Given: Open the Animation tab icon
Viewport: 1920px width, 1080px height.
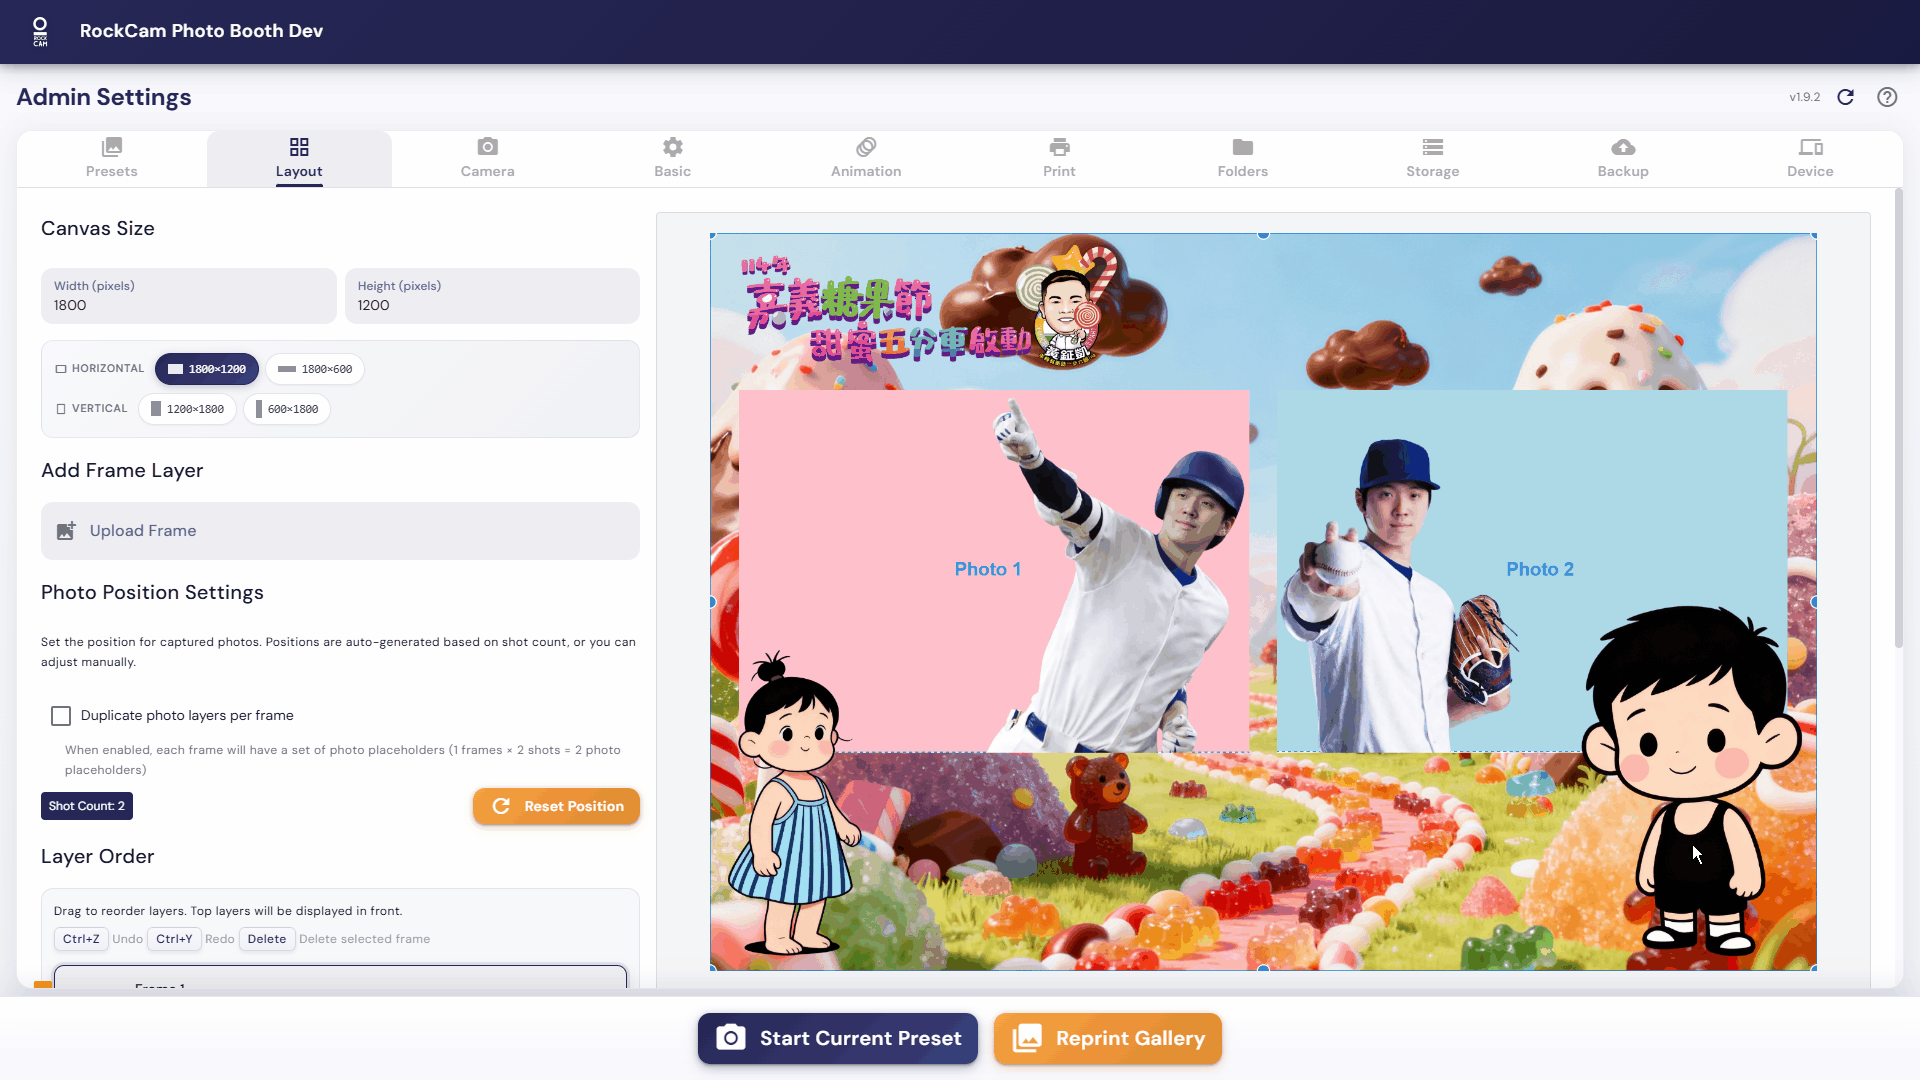Looking at the screenshot, I should coord(866,147).
